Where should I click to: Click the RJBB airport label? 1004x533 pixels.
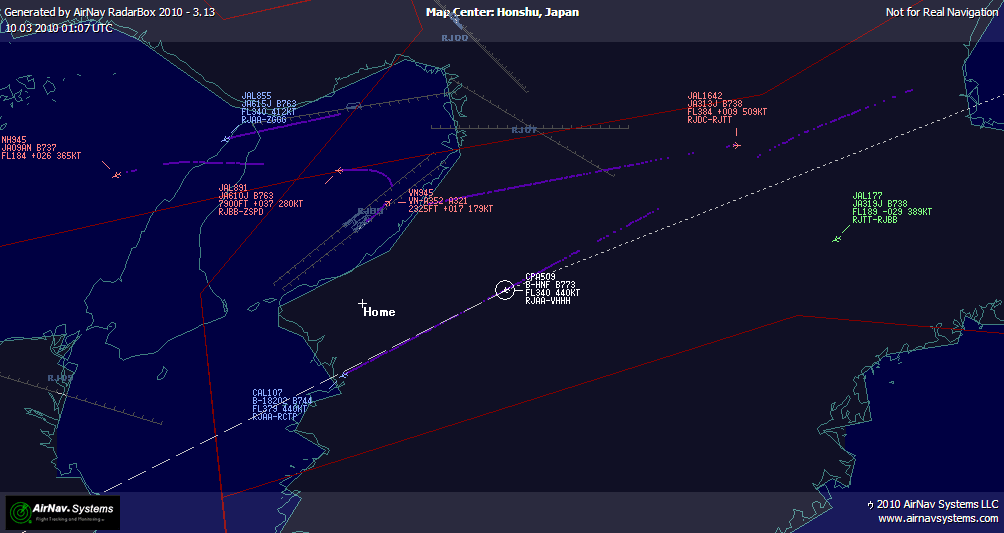click(x=370, y=211)
